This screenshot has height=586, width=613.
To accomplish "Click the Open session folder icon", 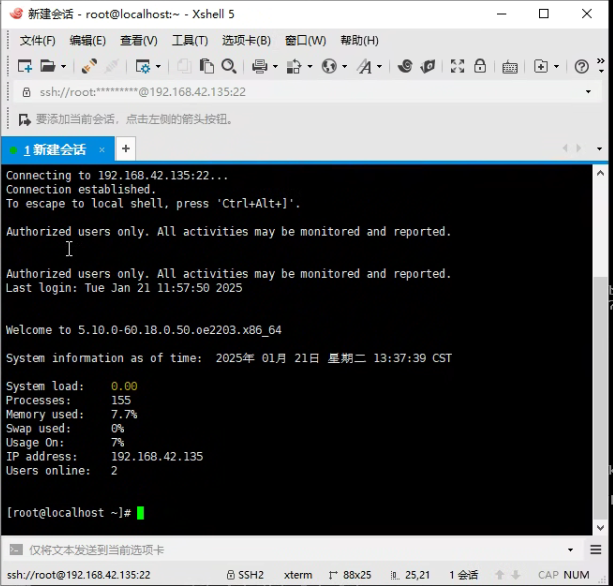I will point(48,66).
